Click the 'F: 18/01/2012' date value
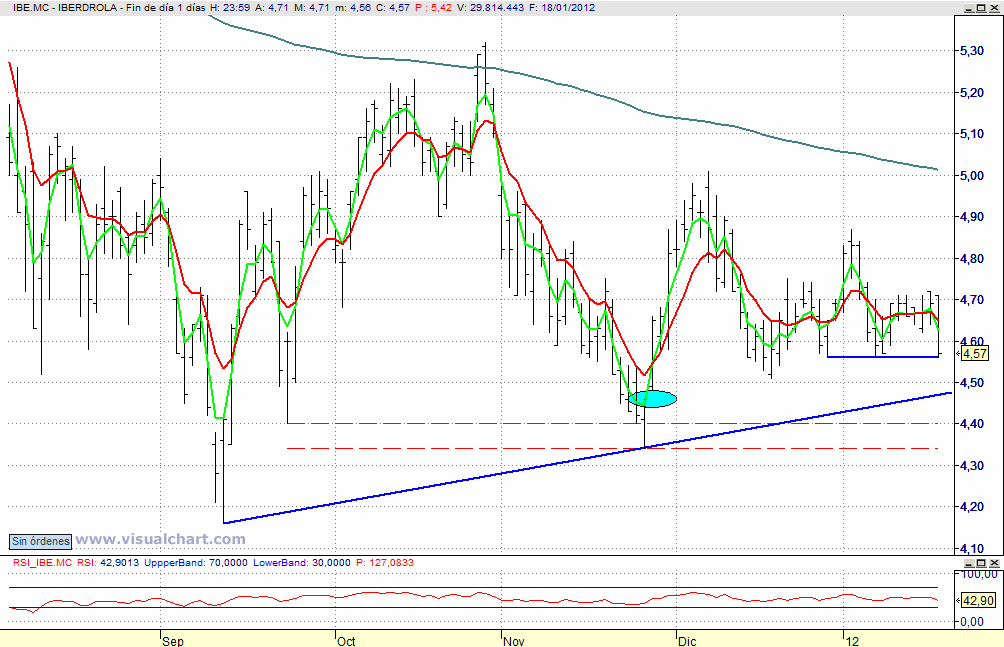This screenshot has height=647, width=1004. [x=562, y=8]
